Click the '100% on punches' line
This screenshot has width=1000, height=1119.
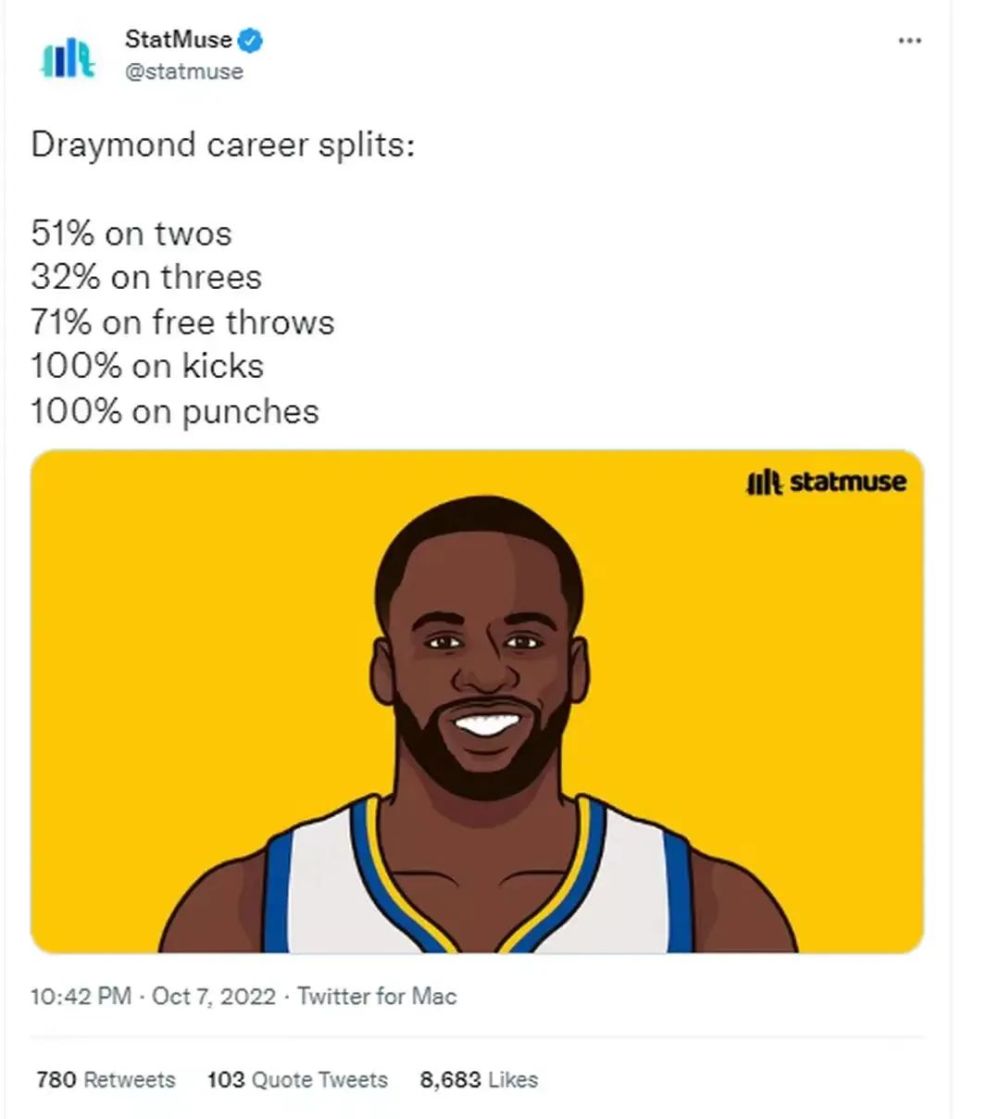click(175, 412)
